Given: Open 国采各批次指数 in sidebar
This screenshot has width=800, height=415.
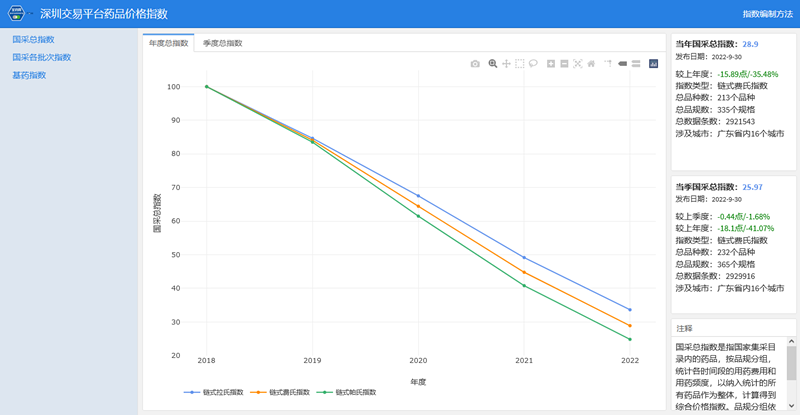Looking at the screenshot, I should click(x=41, y=57).
